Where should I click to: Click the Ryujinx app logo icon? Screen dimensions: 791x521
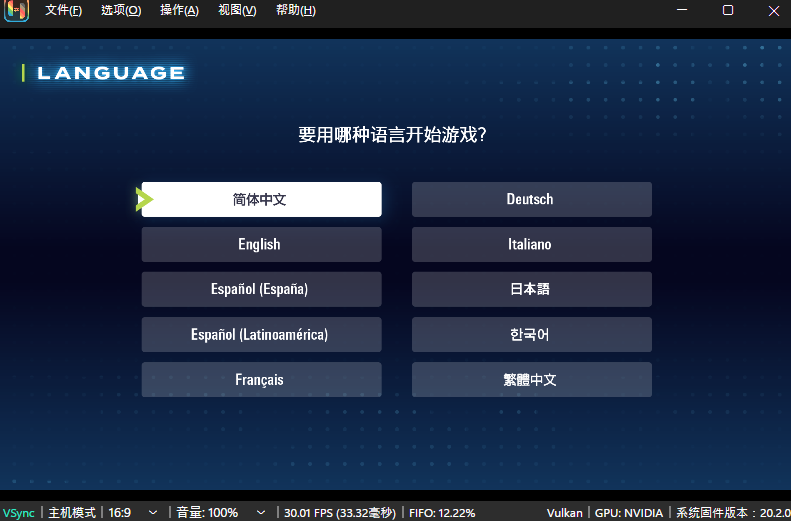pos(16,11)
